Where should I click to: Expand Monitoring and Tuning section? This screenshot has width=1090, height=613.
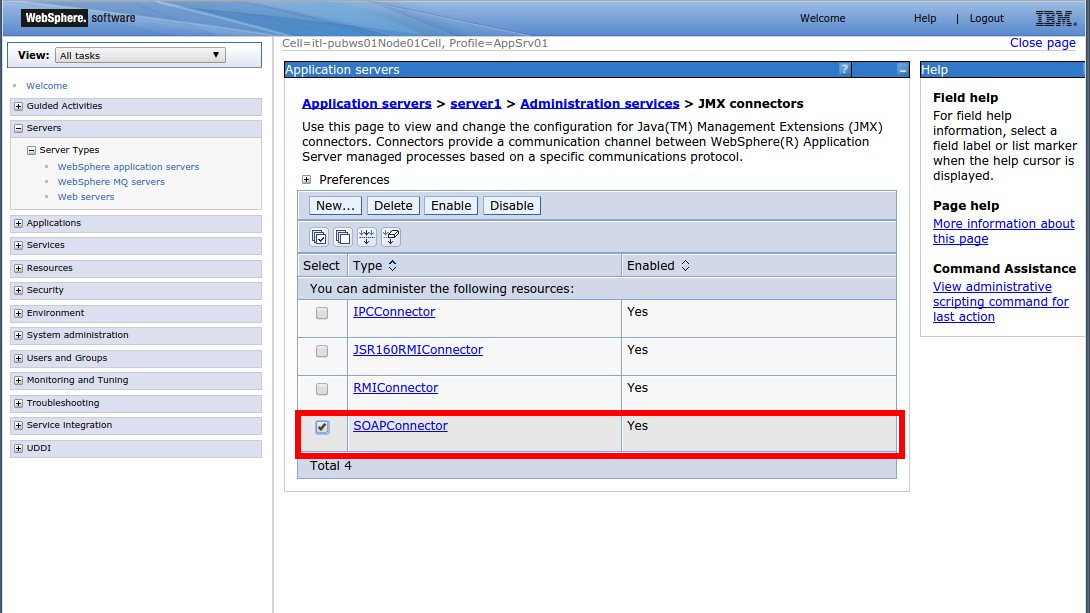tap(19, 381)
